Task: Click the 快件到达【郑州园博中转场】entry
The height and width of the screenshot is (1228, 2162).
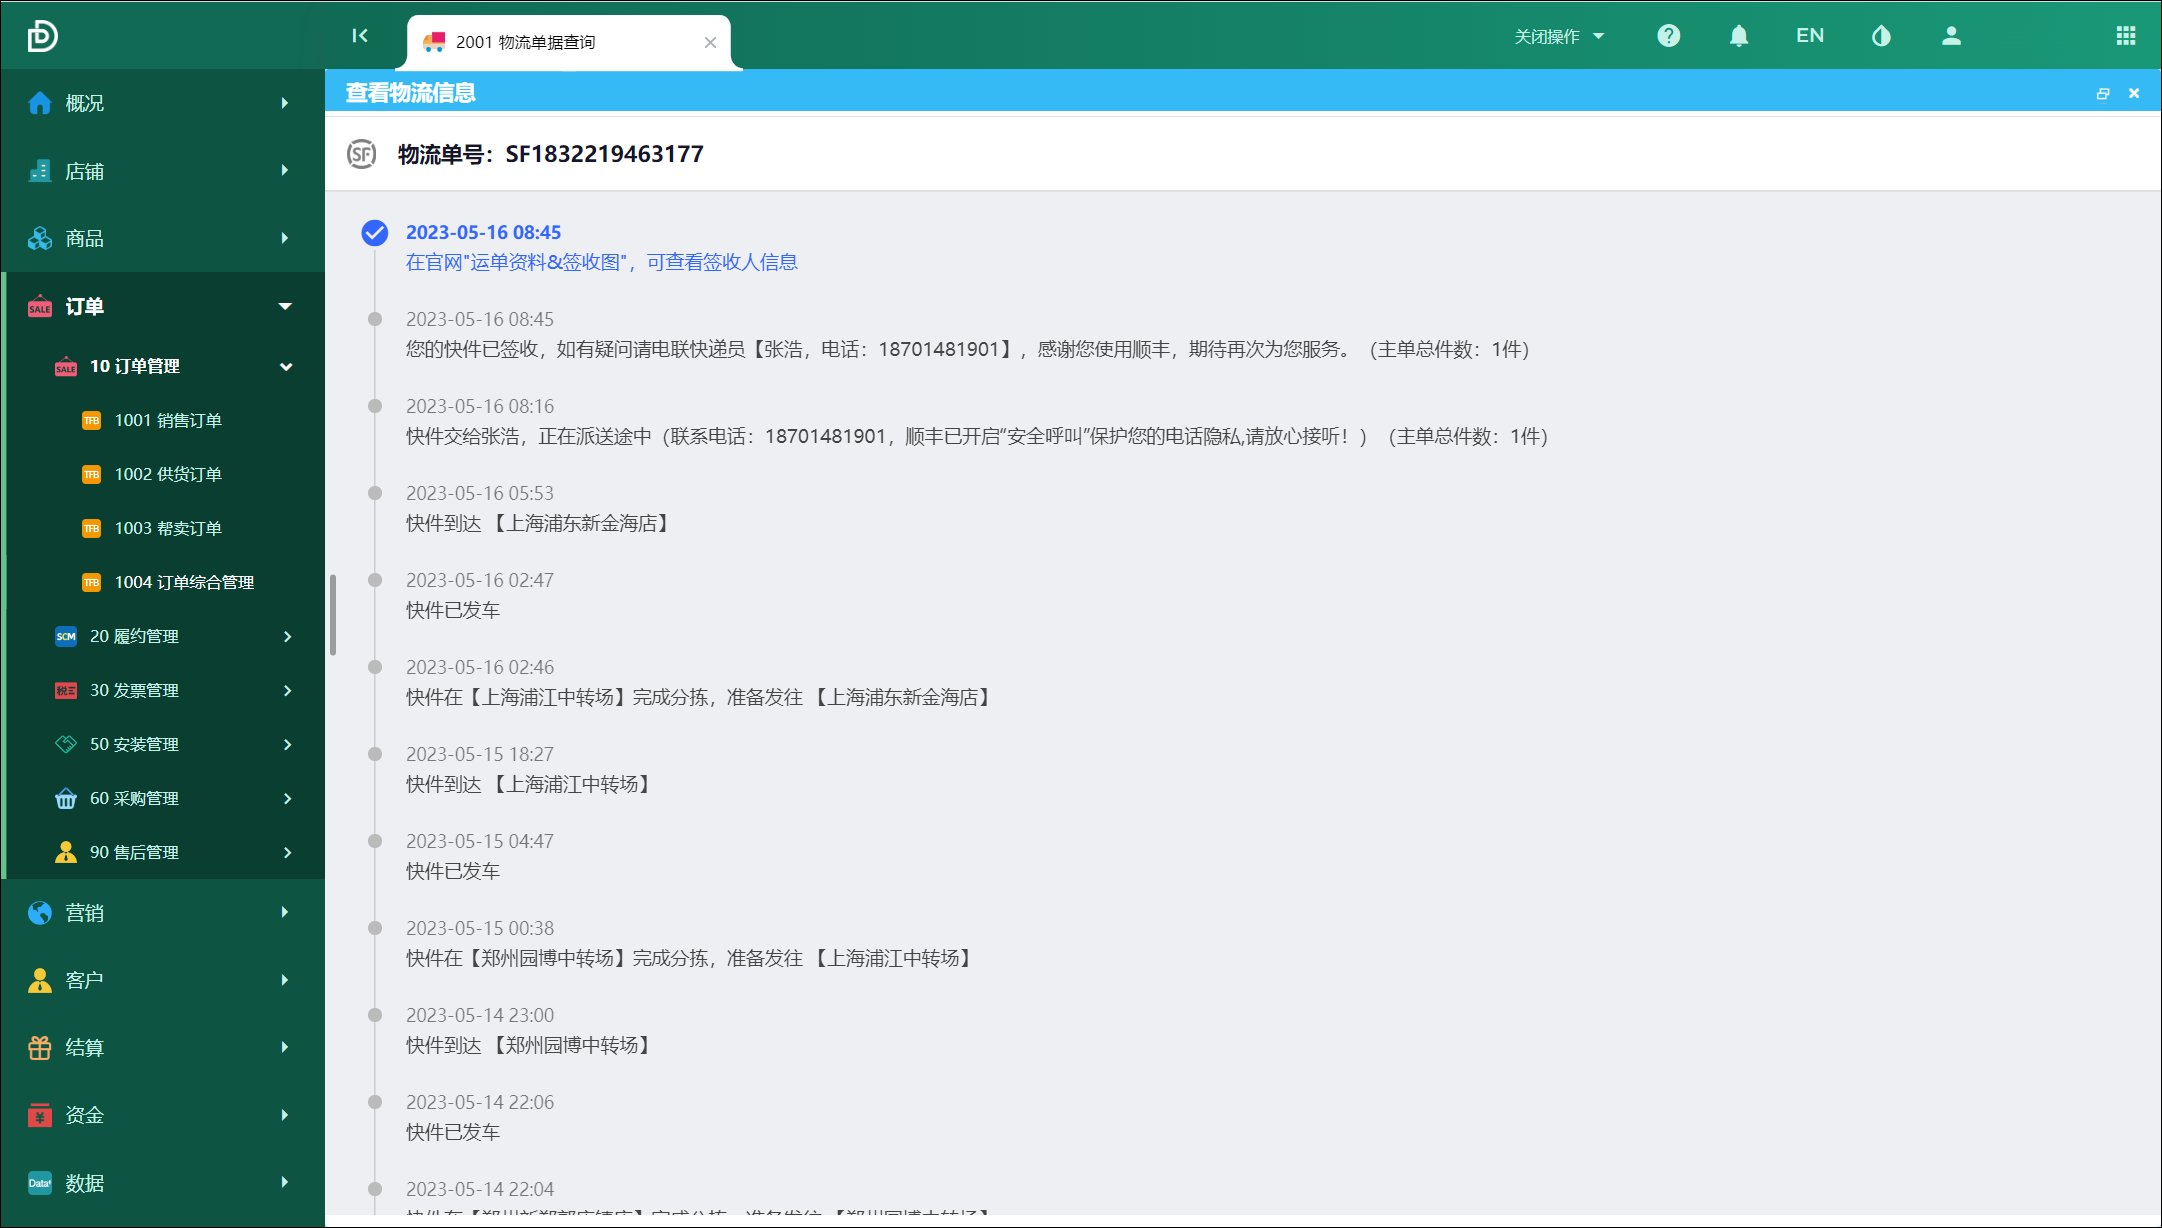Action: (x=531, y=1045)
